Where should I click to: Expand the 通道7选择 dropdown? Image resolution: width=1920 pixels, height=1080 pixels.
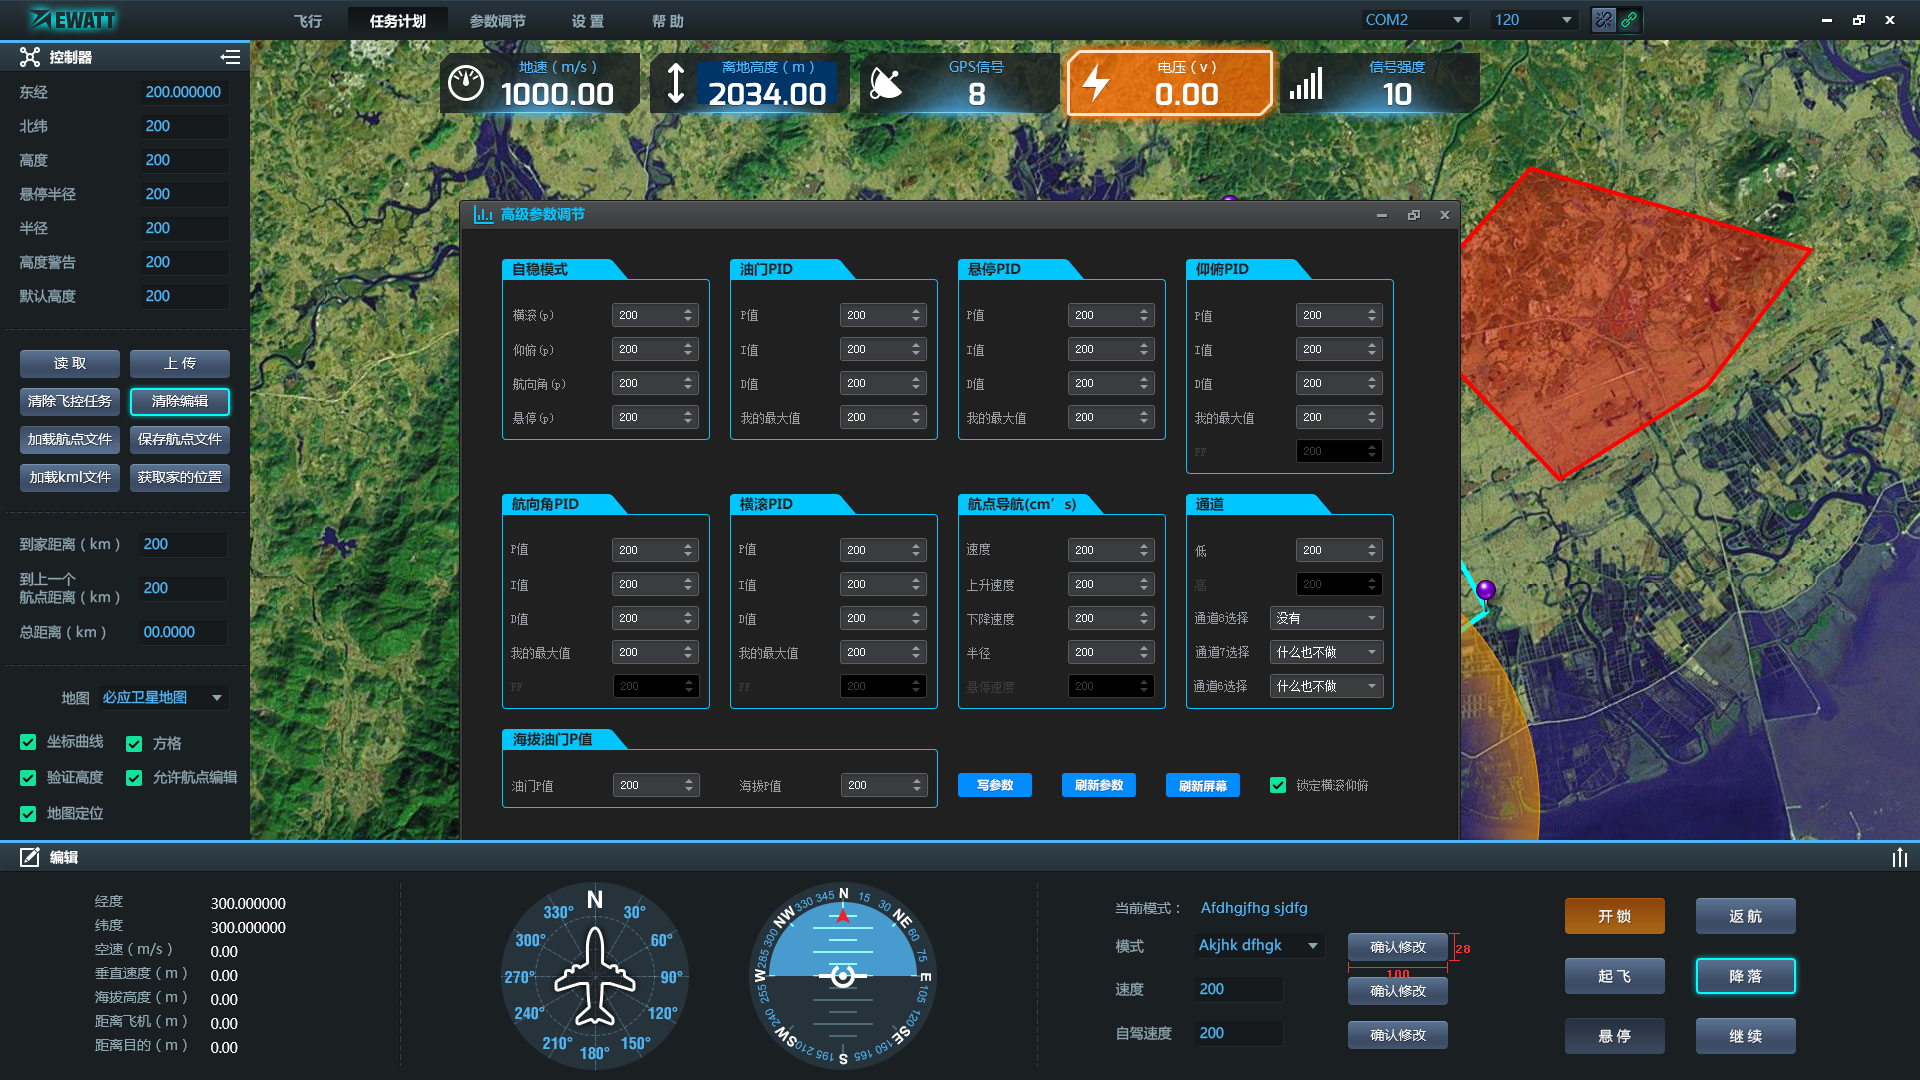1326,652
